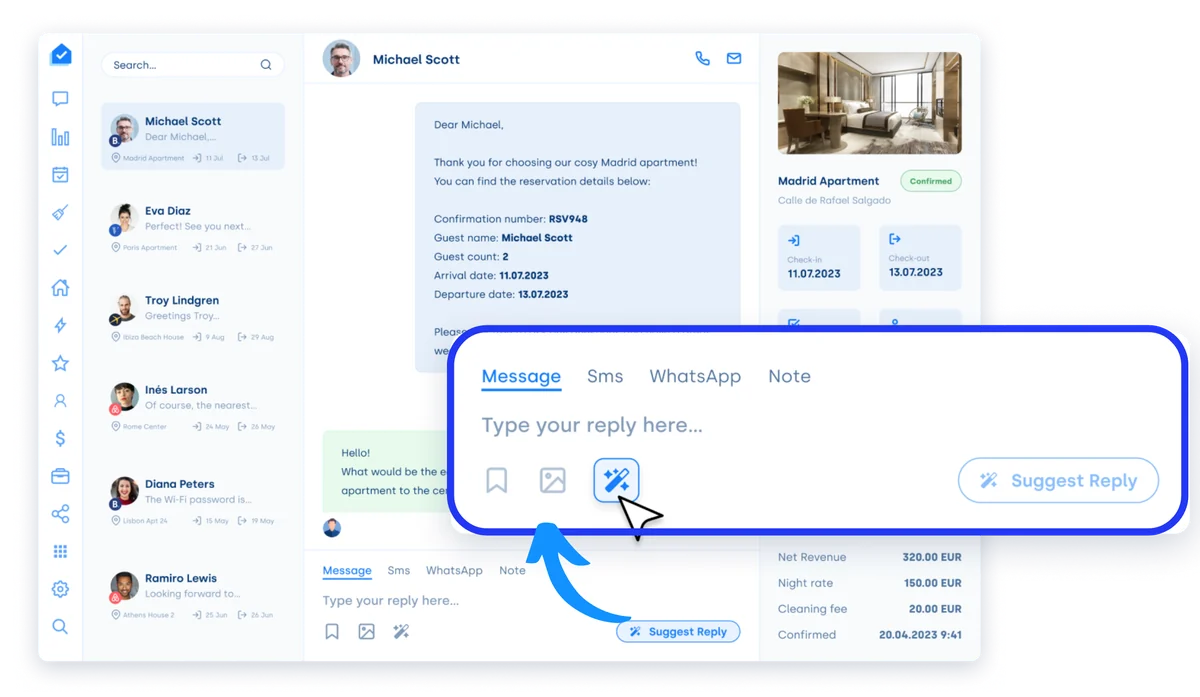Open the chat messages icon in the sidebar

(x=60, y=99)
